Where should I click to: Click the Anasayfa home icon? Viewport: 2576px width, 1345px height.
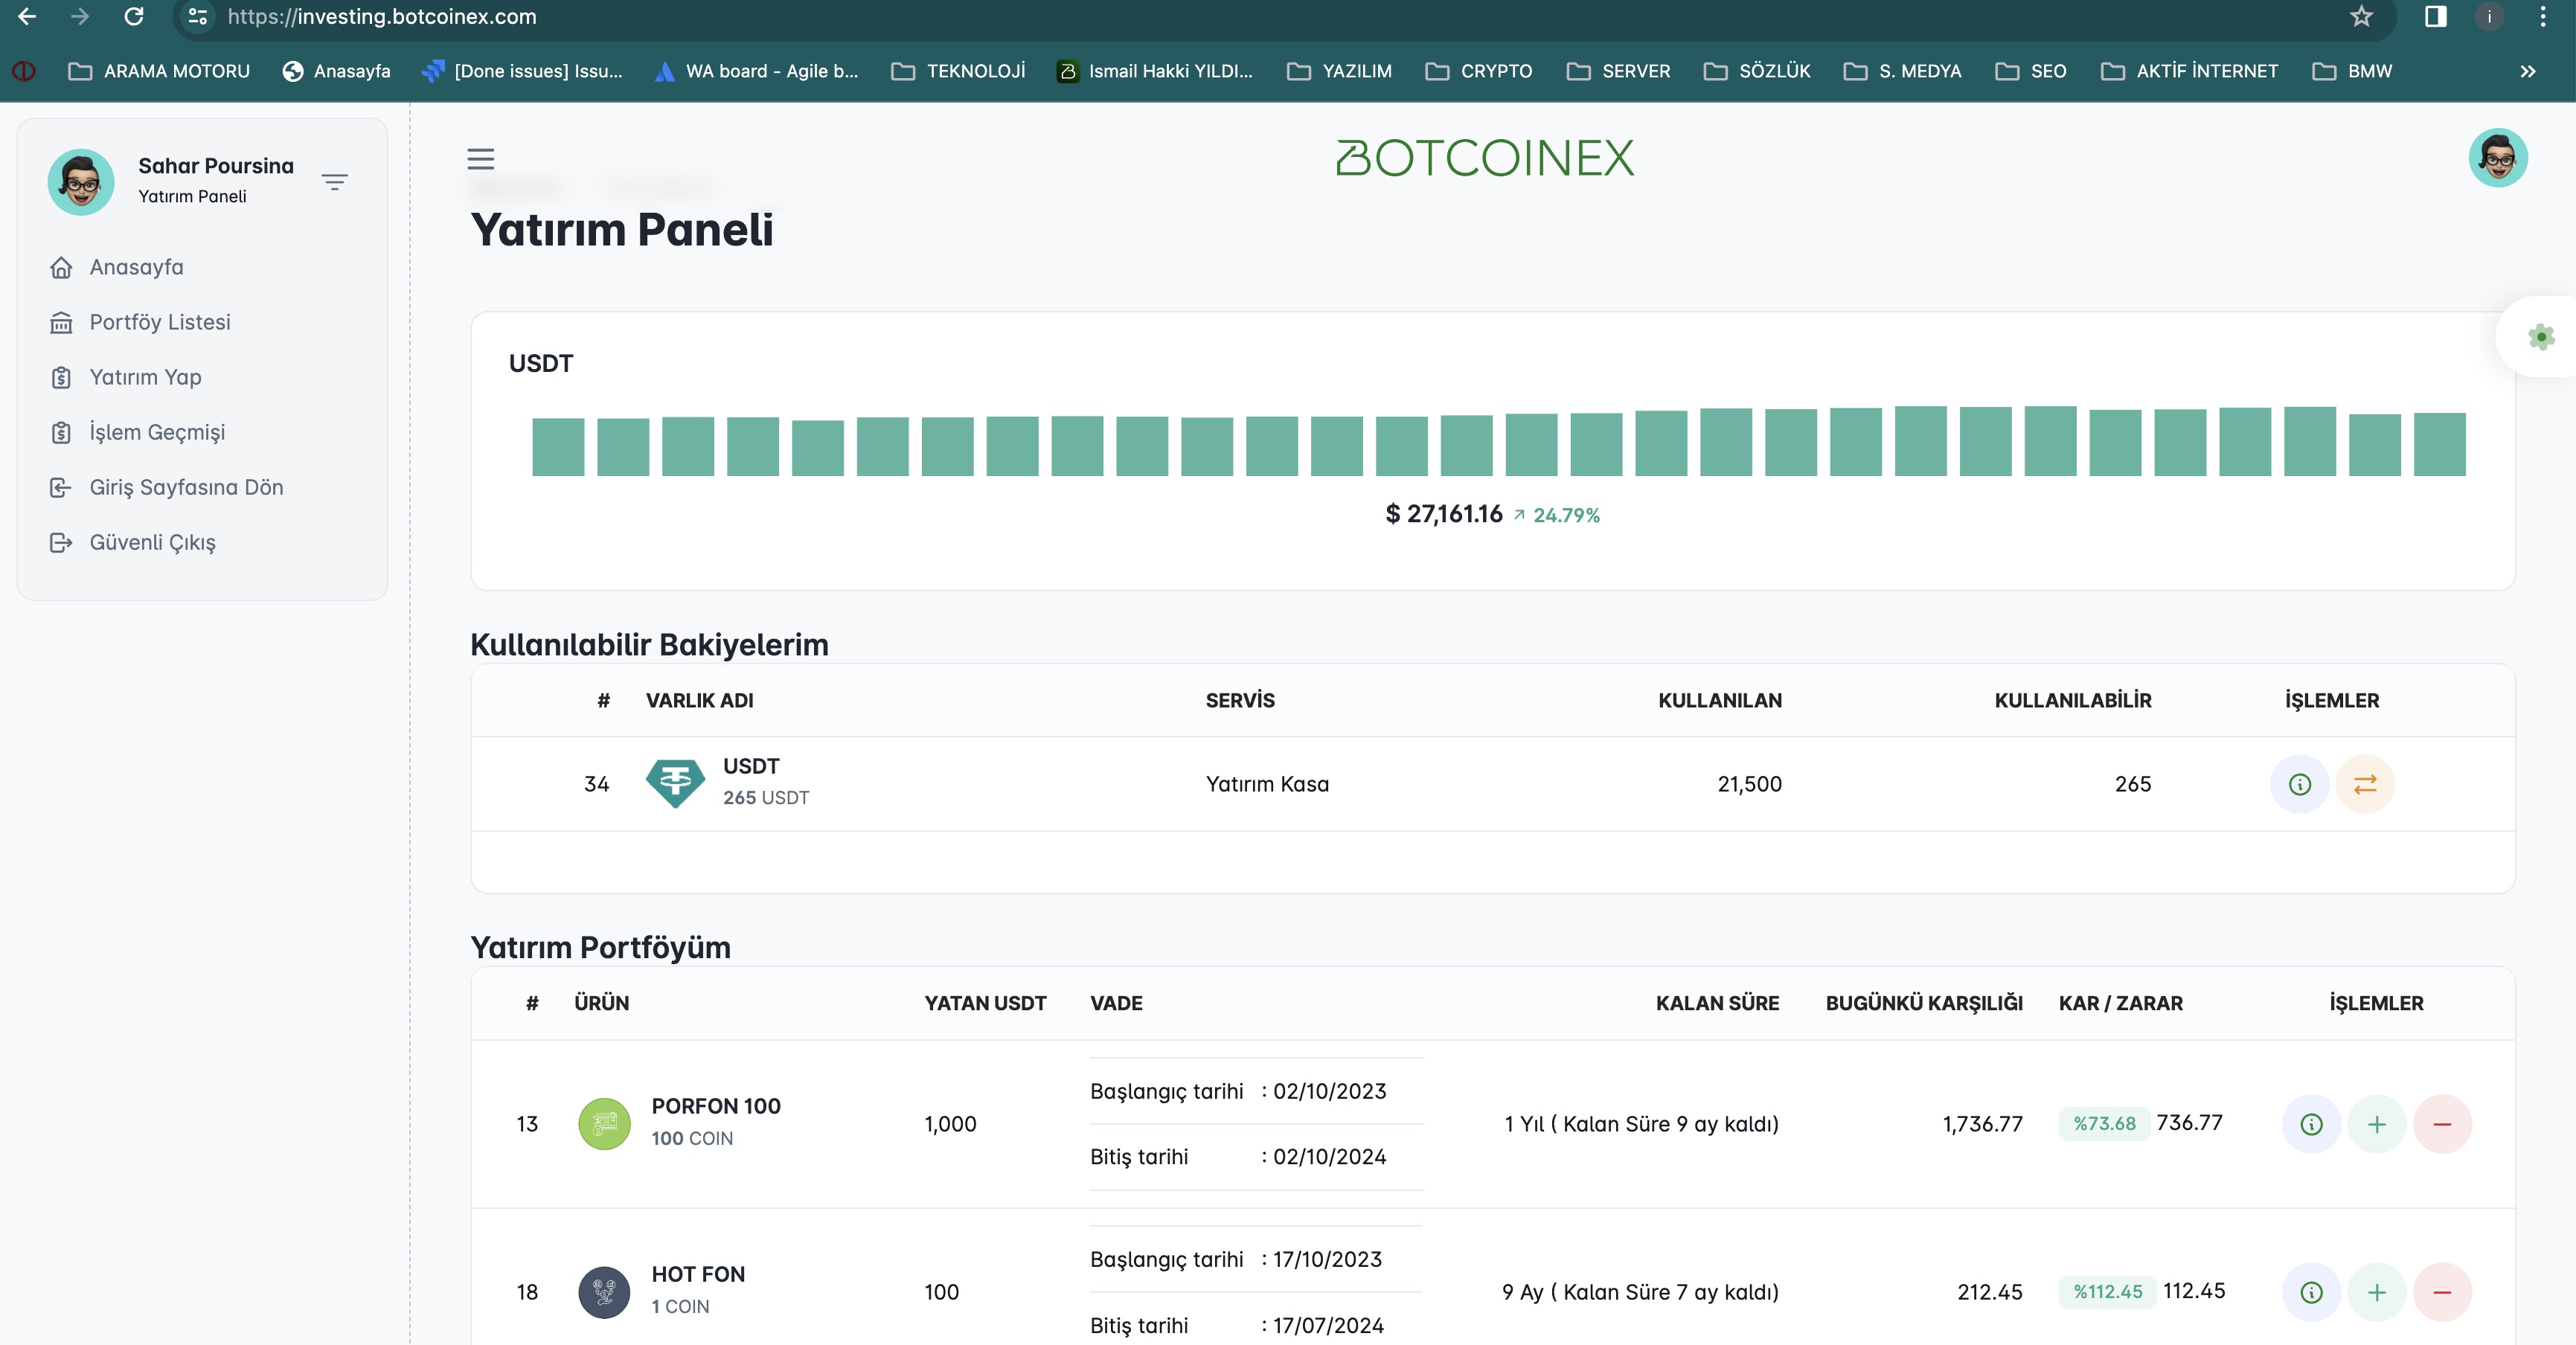pyautogui.click(x=61, y=267)
